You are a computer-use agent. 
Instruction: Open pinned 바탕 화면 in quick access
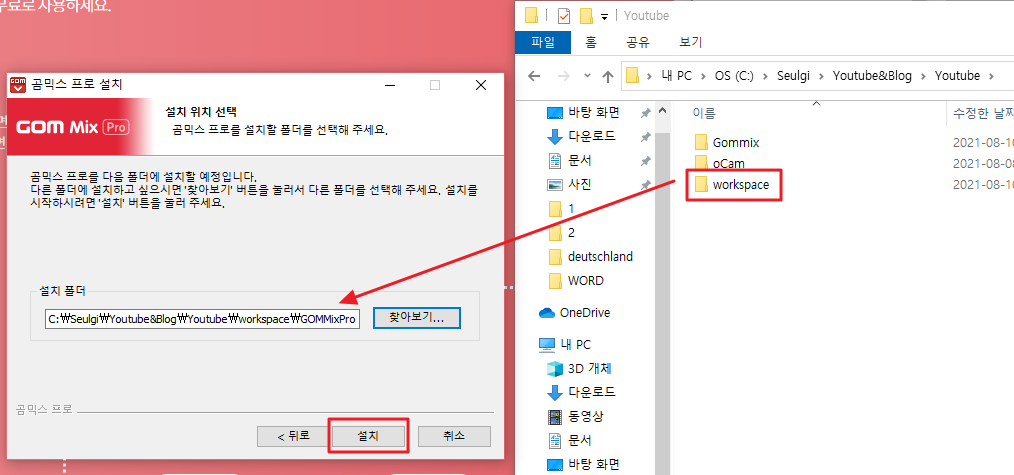[x=594, y=112]
